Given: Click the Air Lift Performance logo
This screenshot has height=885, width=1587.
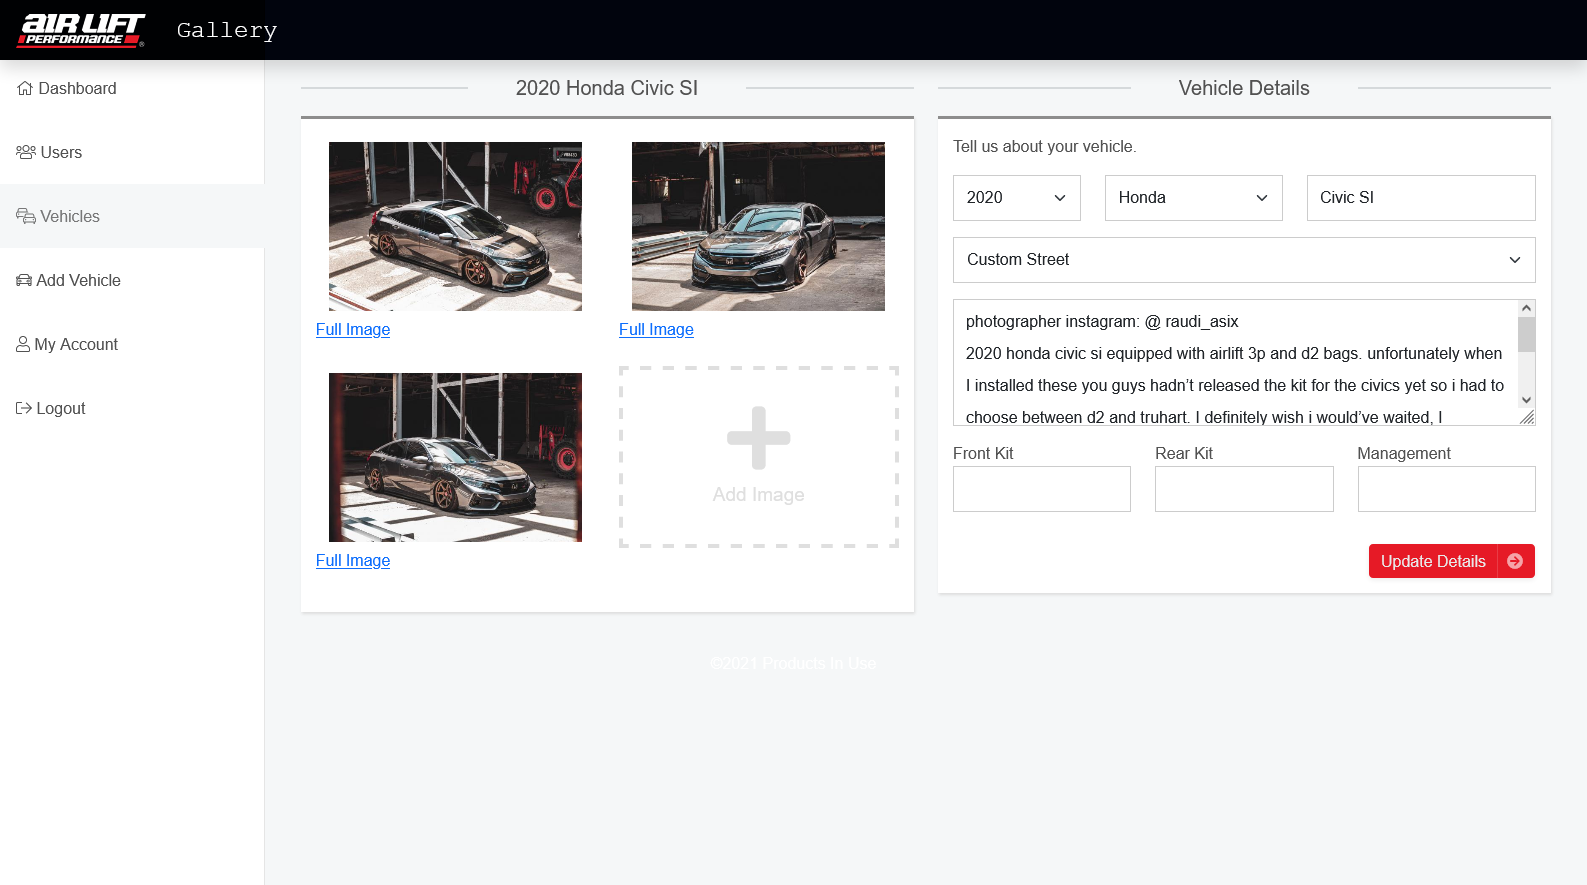Looking at the screenshot, I should tap(81, 30).
